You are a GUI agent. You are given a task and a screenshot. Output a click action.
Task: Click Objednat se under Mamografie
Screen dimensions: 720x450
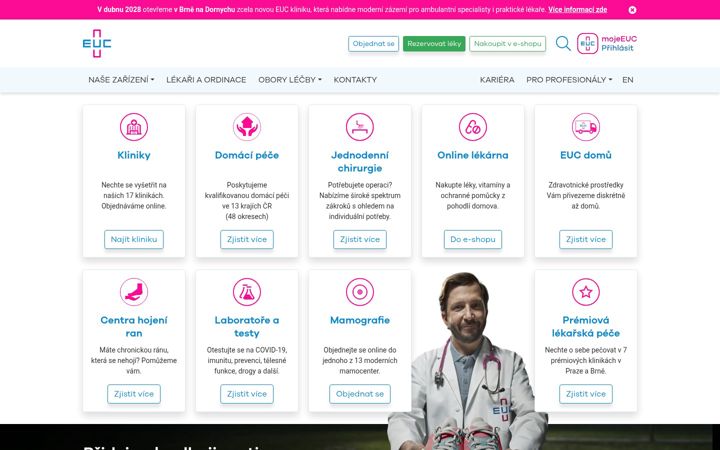pyautogui.click(x=360, y=394)
